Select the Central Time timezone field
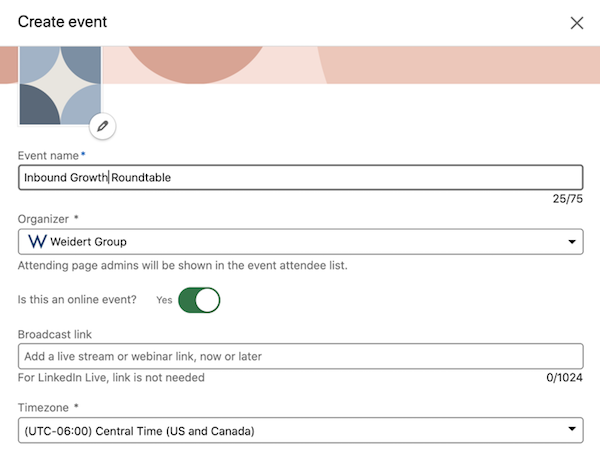The height and width of the screenshot is (454, 600). (x=300, y=430)
